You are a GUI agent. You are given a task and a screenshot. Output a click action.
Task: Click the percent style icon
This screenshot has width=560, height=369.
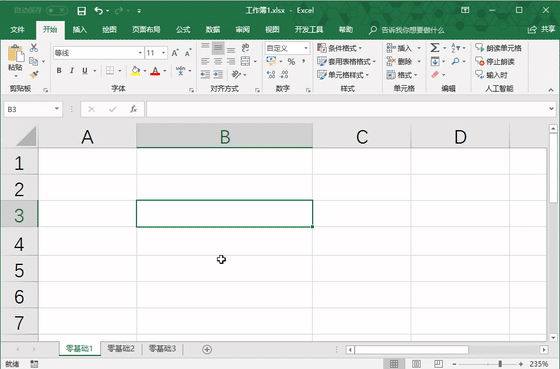click(x=291, y=61)
